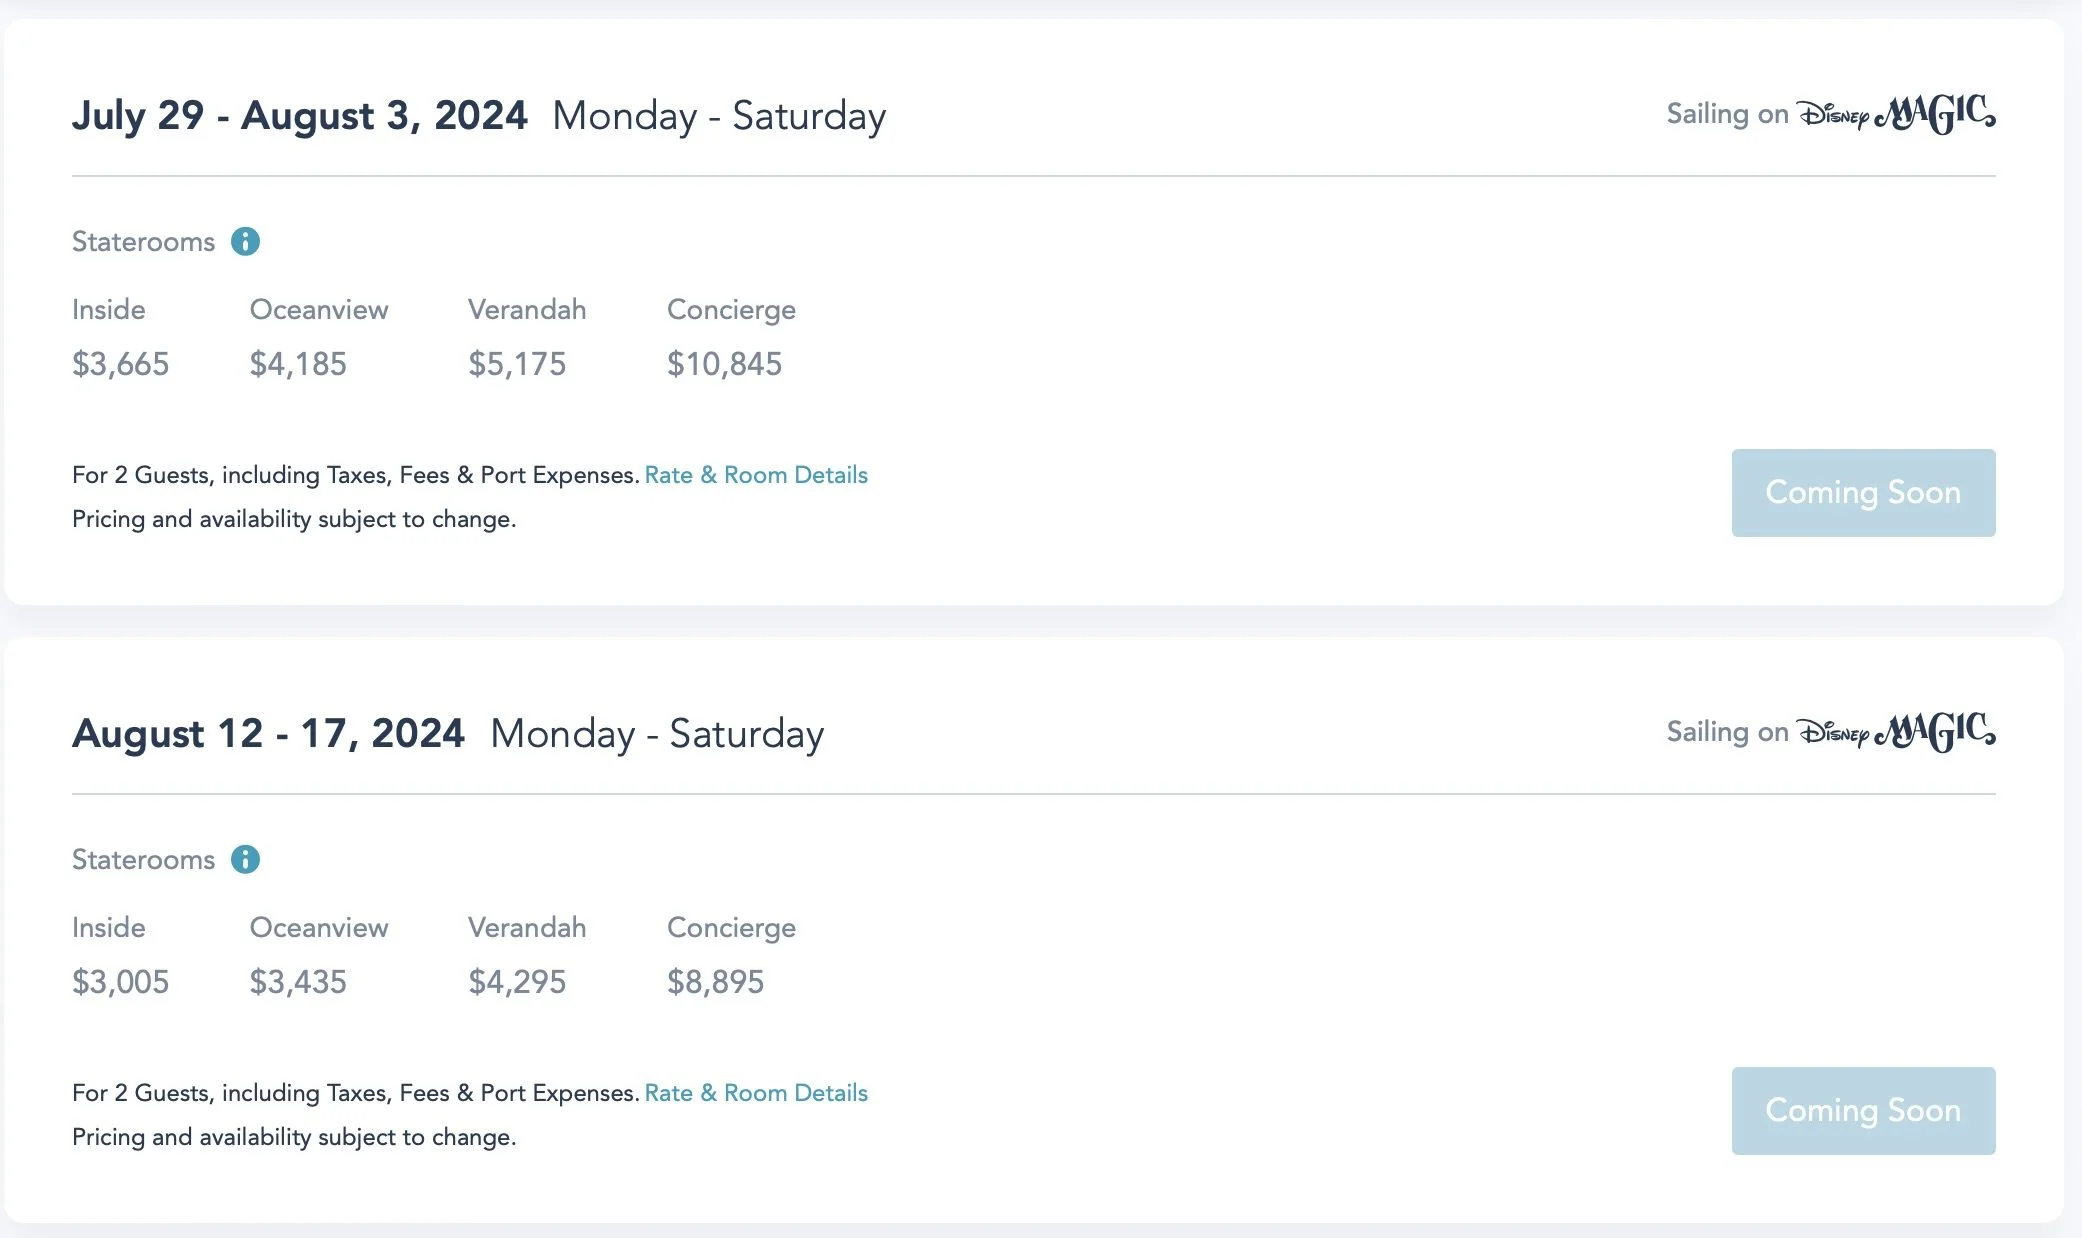The image size is (2082, 1238).
Task: Choose the $10,845 Concierge stateroom price
Action: pyautogui.click(x=724, y=364)
